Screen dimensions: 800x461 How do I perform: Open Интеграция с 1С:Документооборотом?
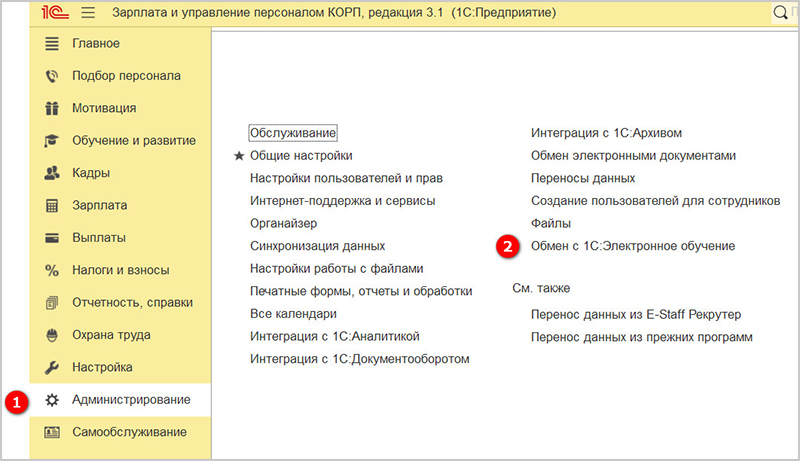point(360,359)
